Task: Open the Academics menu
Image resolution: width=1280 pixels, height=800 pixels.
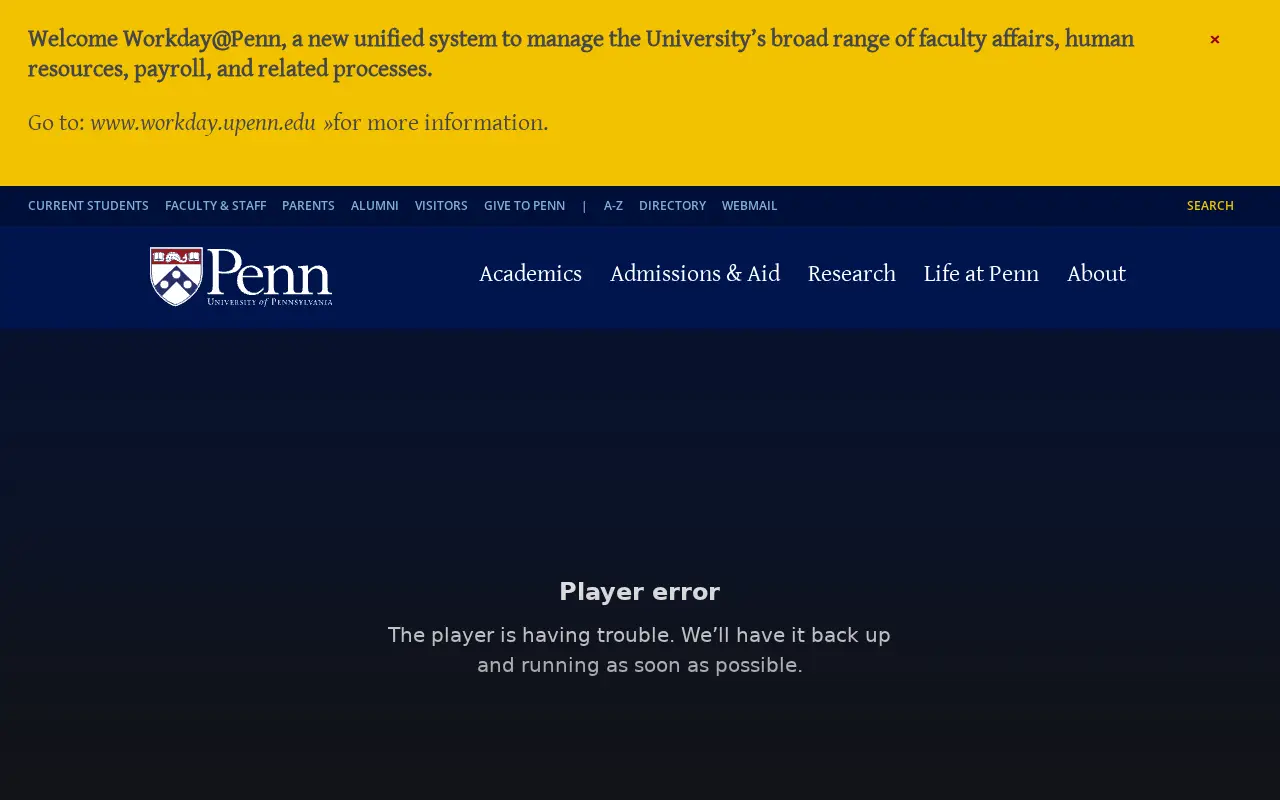Action: click(x=530, y=274)
